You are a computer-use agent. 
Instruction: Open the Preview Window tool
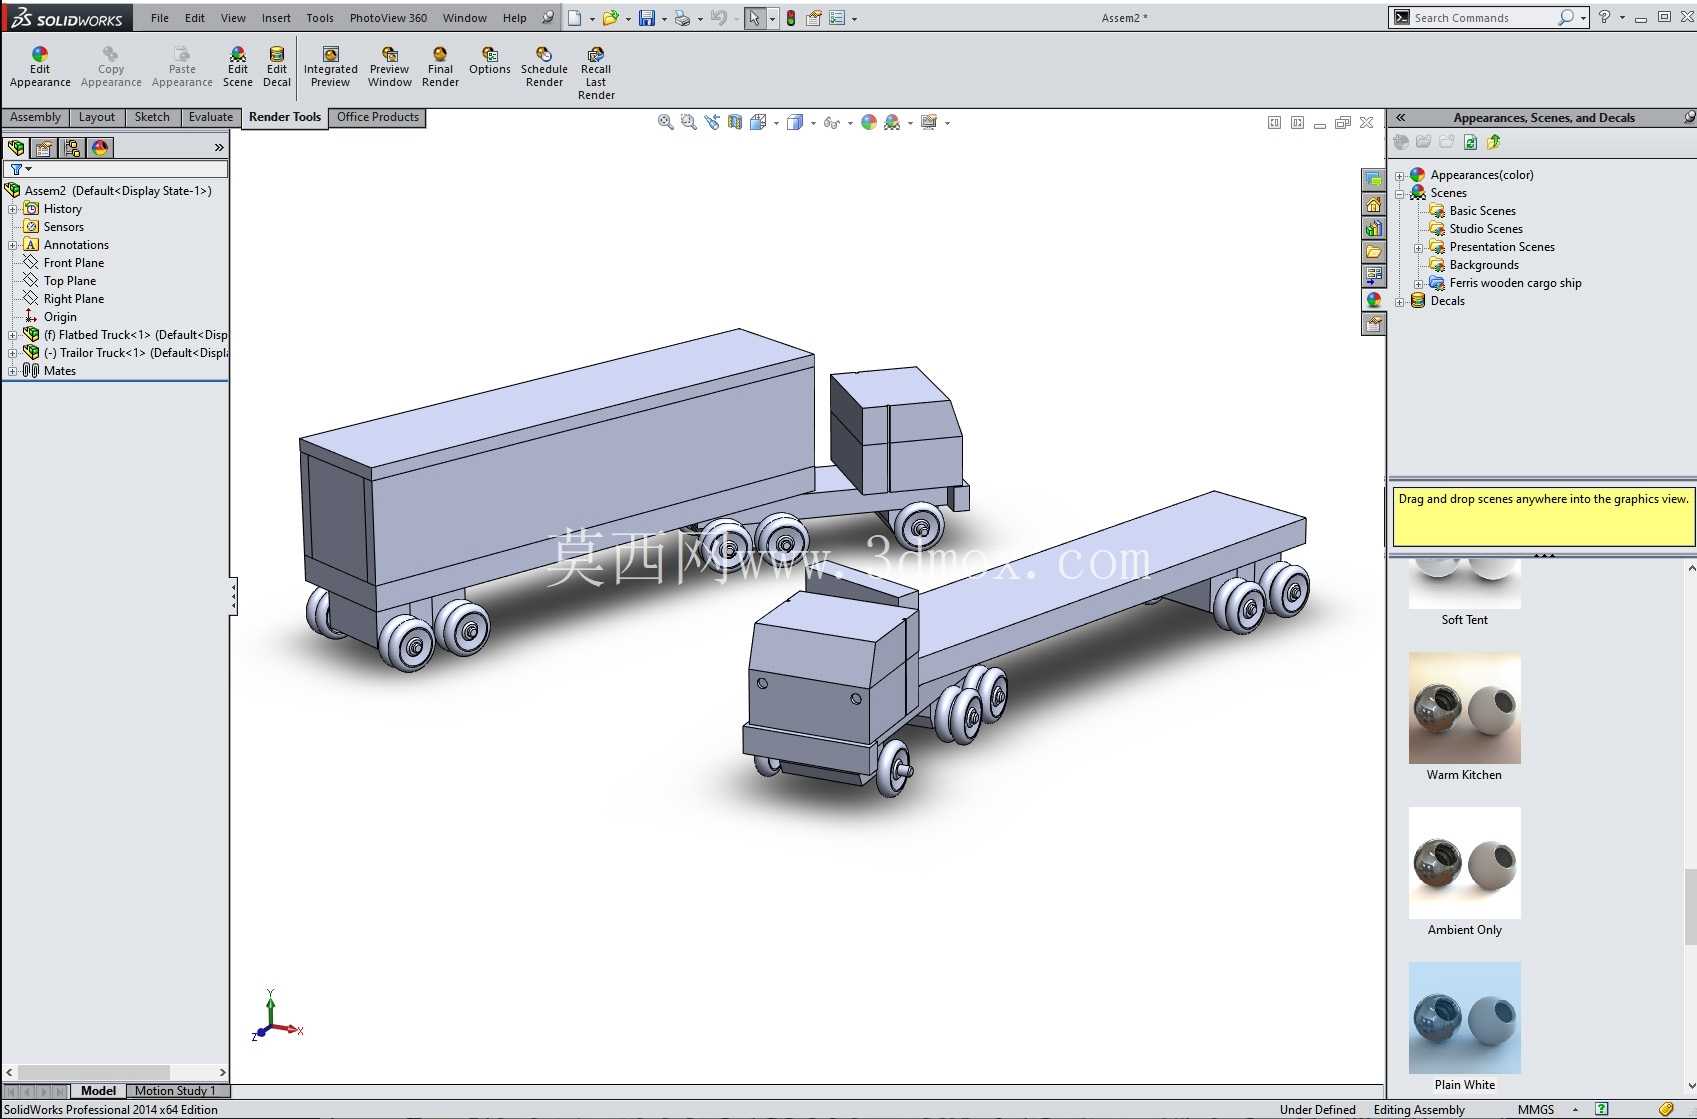pos(389,67)
